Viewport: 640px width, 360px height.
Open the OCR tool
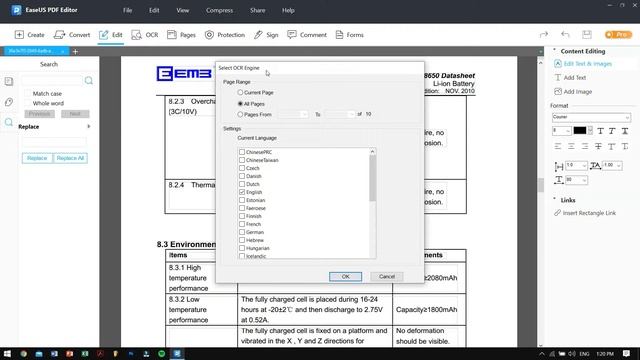(x=145, y=35)
